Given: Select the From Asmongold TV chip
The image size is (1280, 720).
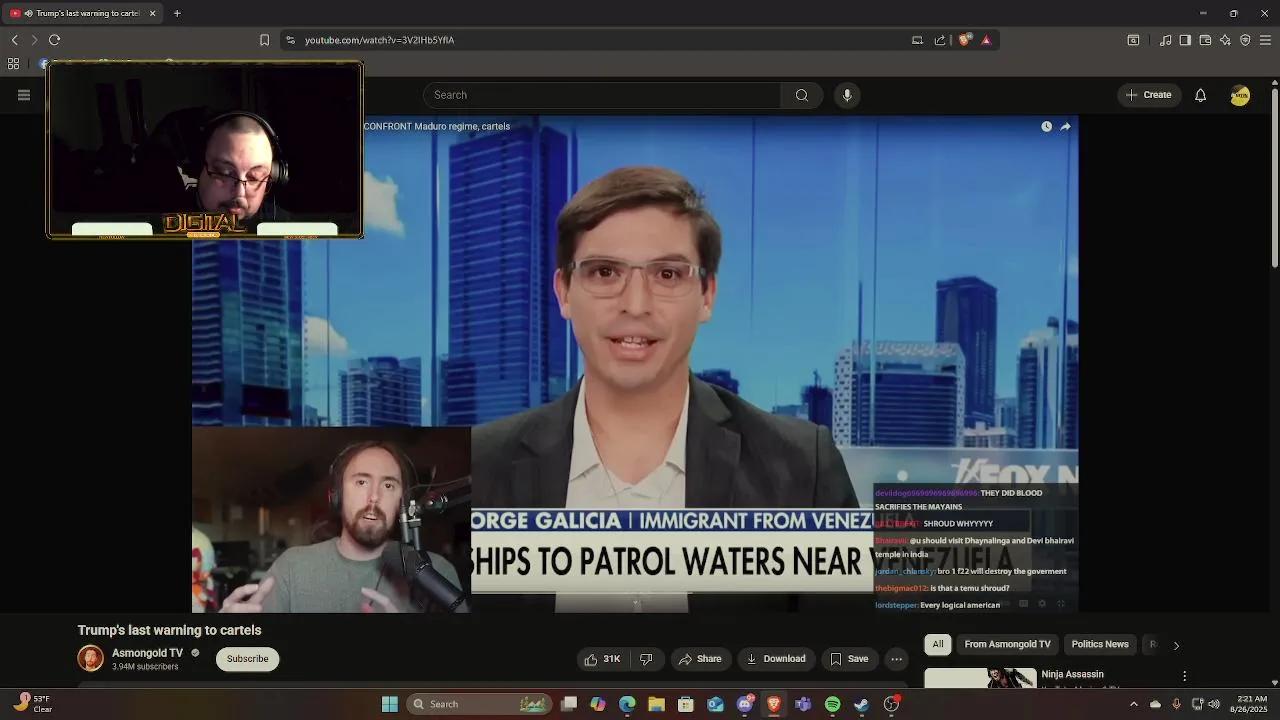Looking at the screenshot, I should click(x=1007, y=645).
